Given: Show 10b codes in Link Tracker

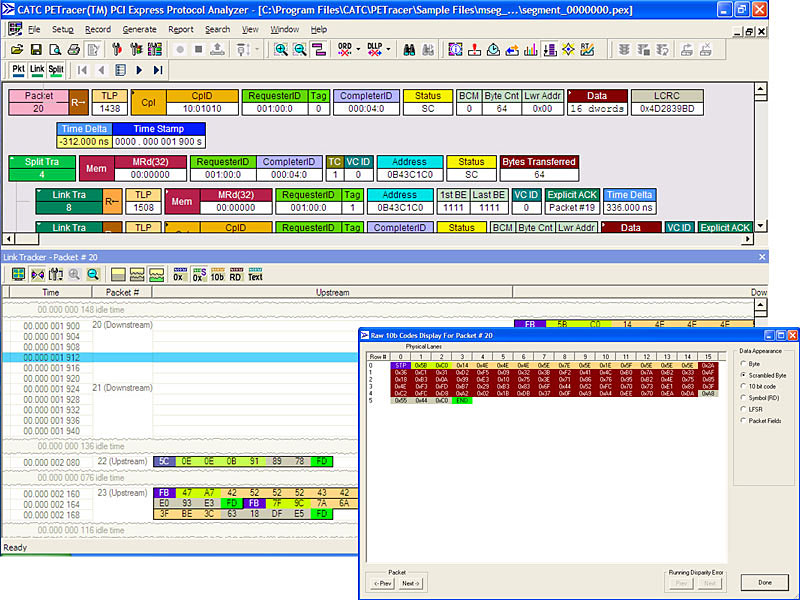Looking at the screenshot, I should pos(217,274).
